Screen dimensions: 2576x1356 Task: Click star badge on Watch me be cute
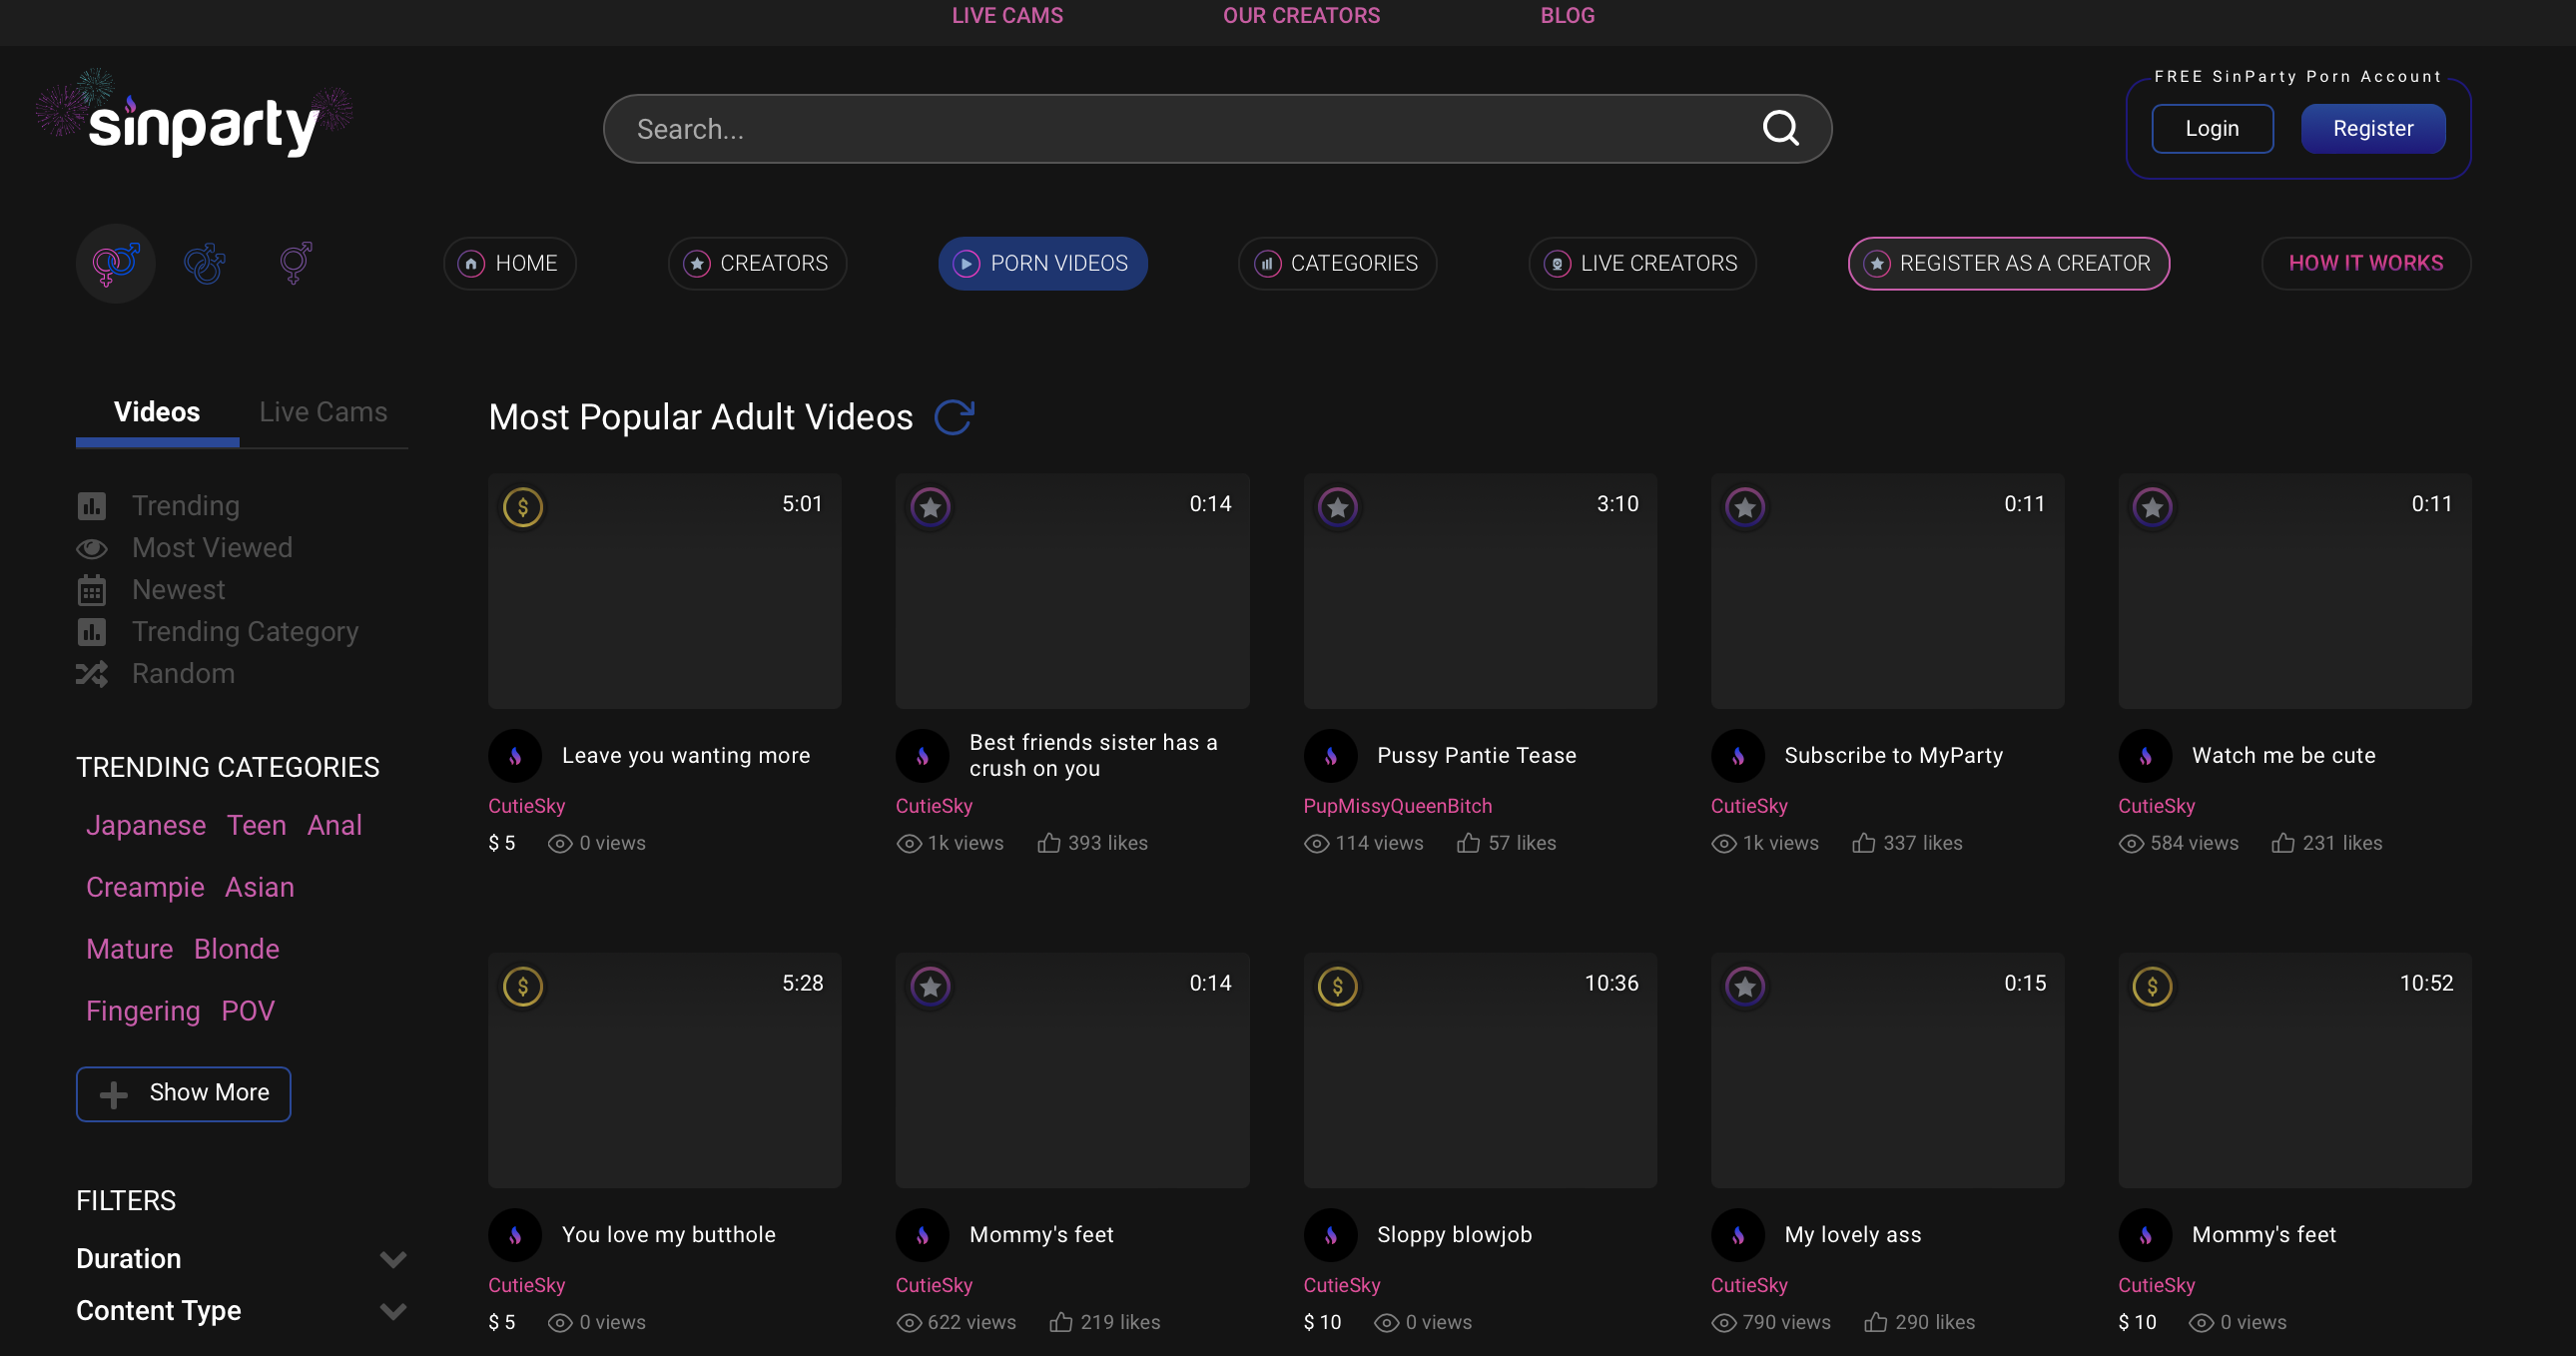point(2152,507)
